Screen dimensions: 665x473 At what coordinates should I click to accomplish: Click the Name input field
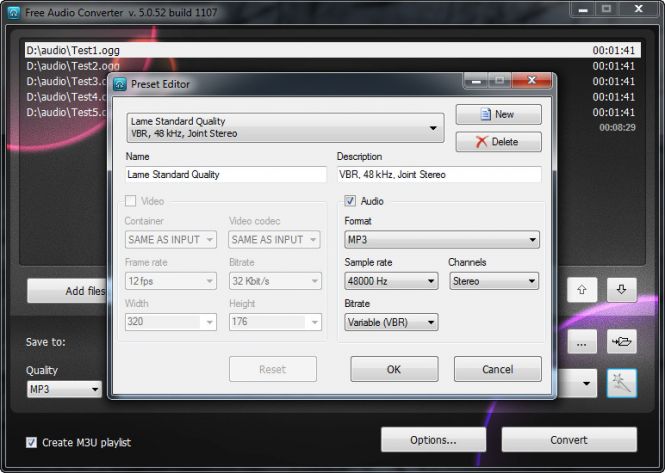226,174
